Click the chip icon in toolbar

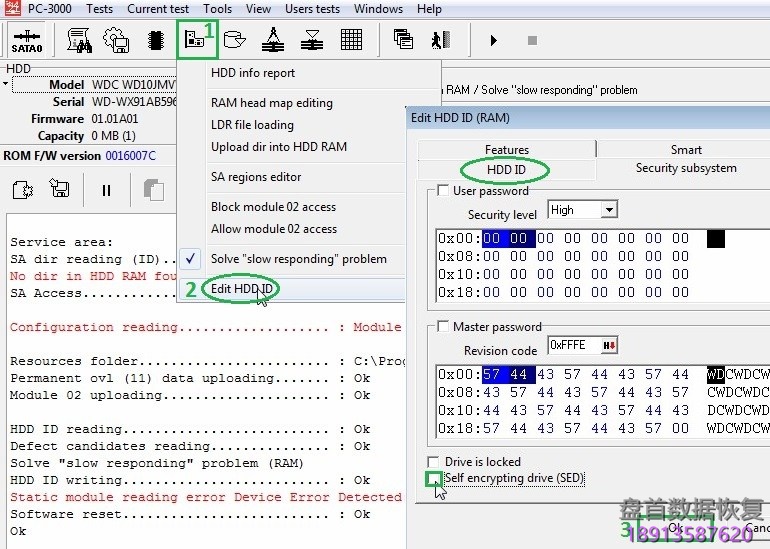(x=155, y=40)
